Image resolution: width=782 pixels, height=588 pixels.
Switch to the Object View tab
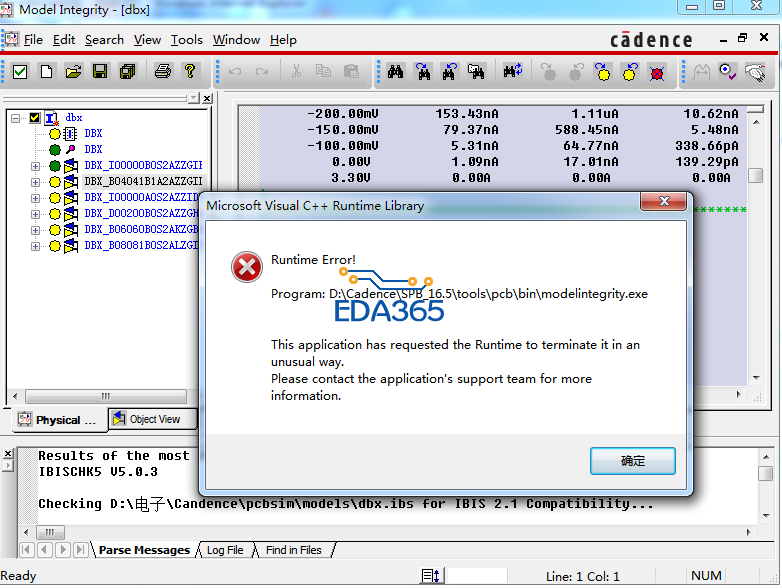pos(153,419)
